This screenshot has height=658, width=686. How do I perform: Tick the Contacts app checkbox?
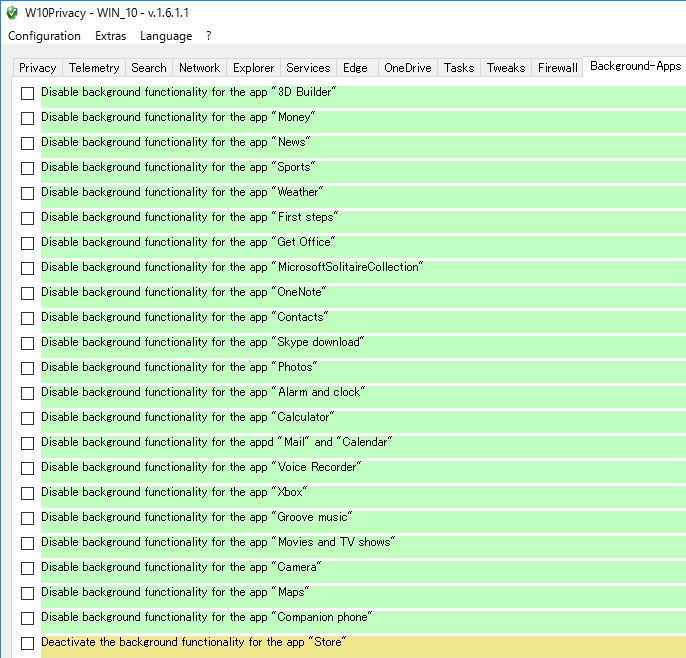click(27, 318)
